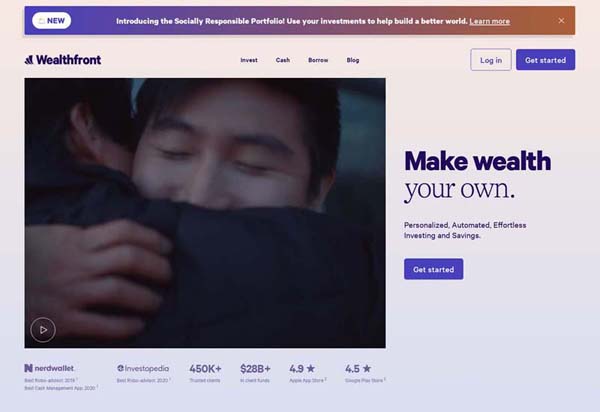The height and width of the screenshot is (412, 600).
Task: Click the Investopedia logo
Action: tap(145, 368)
